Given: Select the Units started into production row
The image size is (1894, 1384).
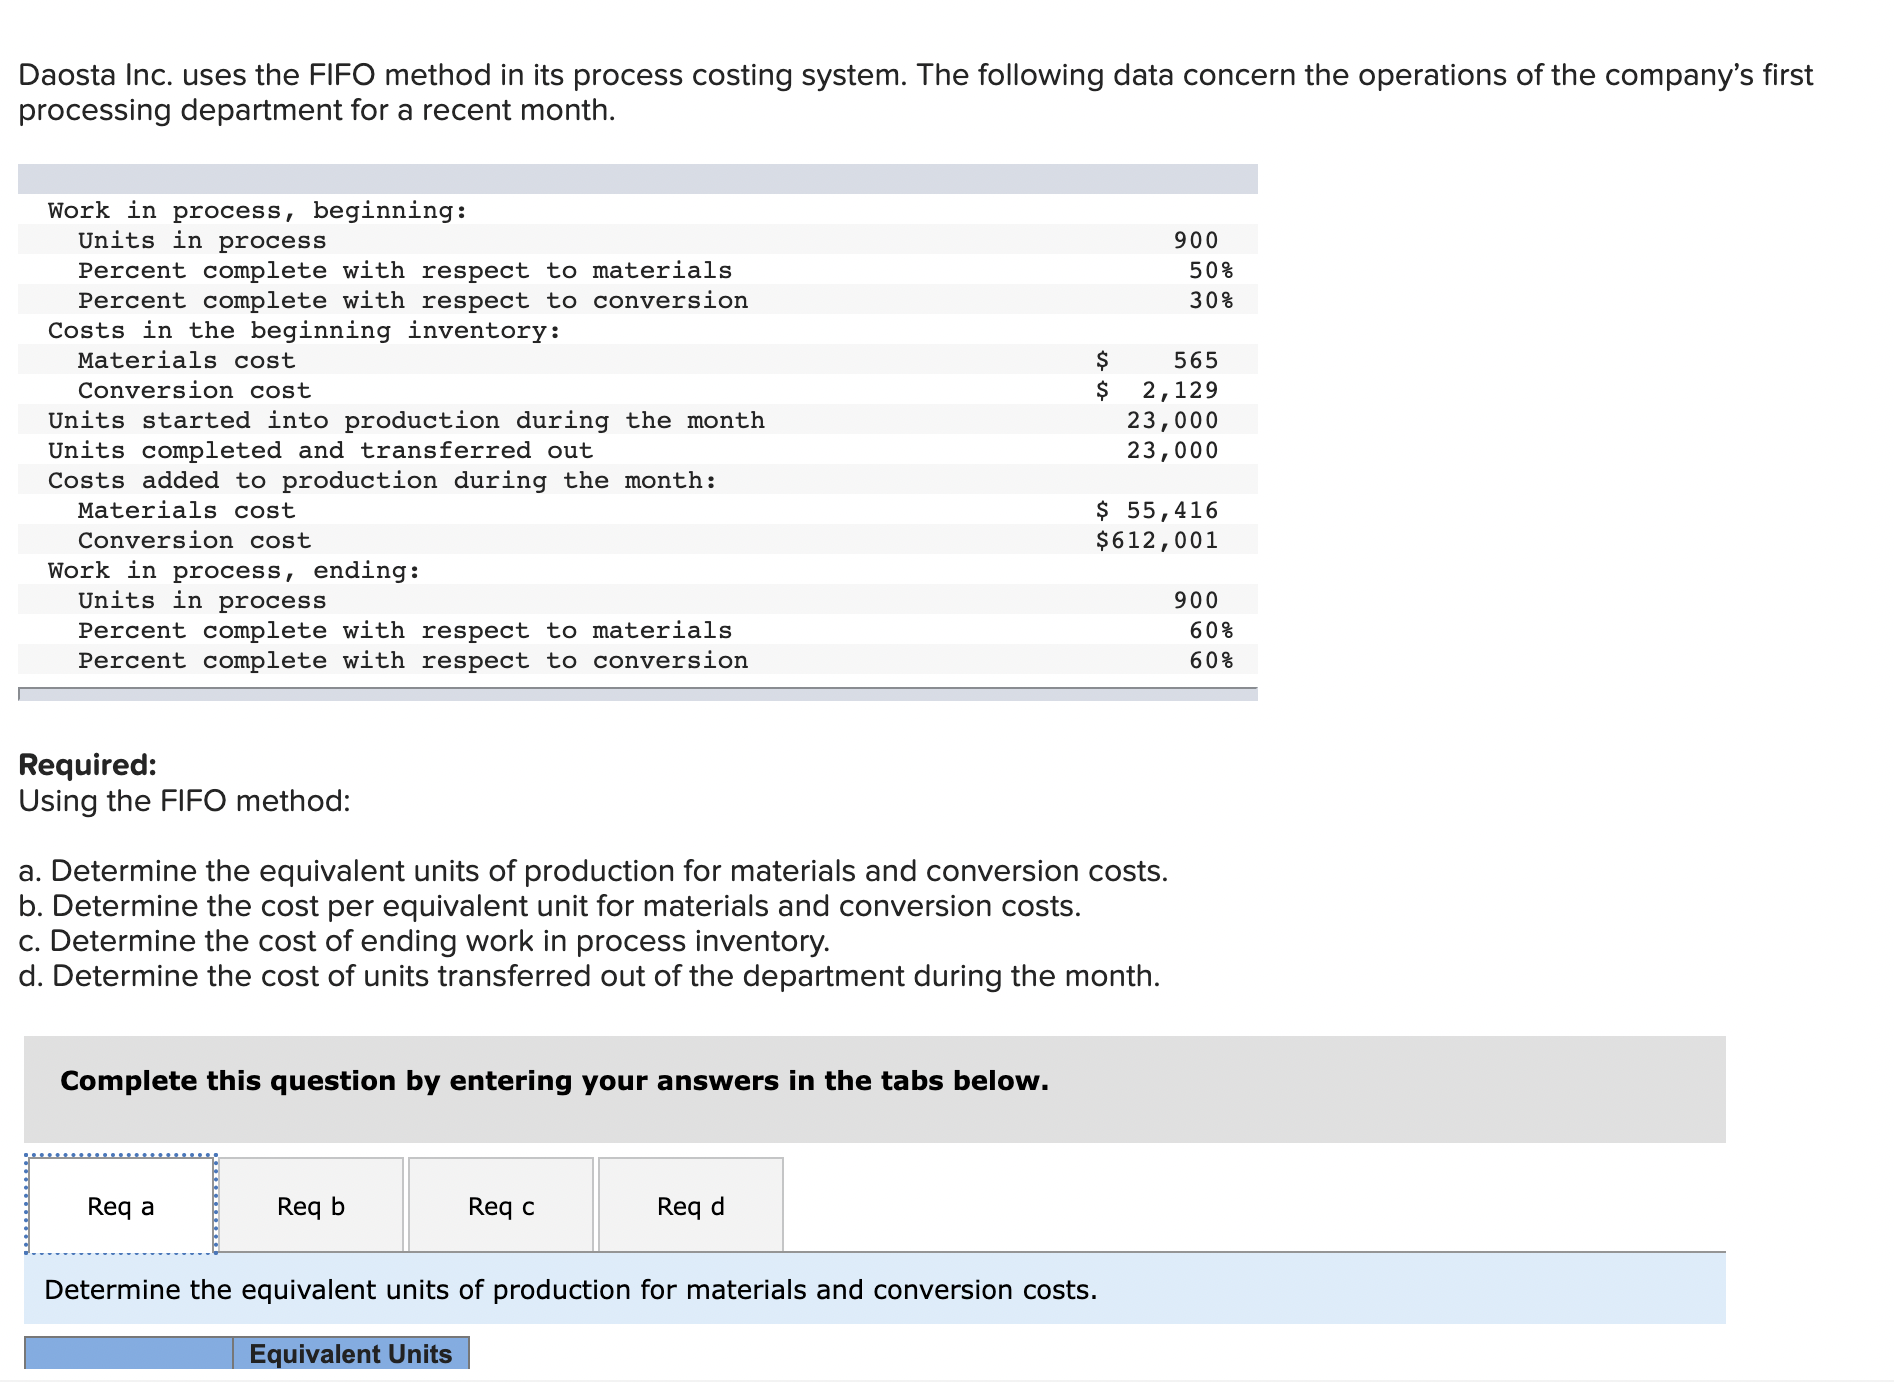Looking at the screenshot, I should (x=405, y=420).
